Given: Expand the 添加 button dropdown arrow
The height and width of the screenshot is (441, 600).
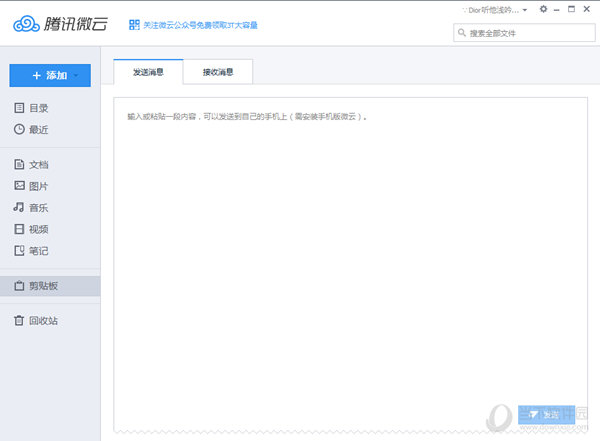Looking at the screenshot, I should (77, 75).
